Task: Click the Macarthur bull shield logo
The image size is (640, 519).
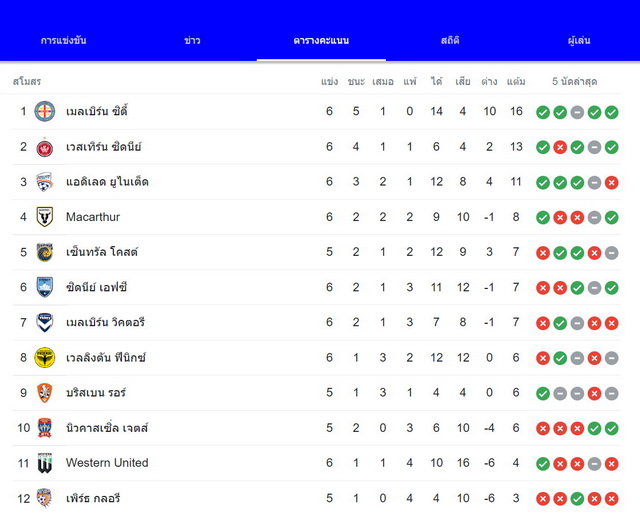Action: point(44,217)
